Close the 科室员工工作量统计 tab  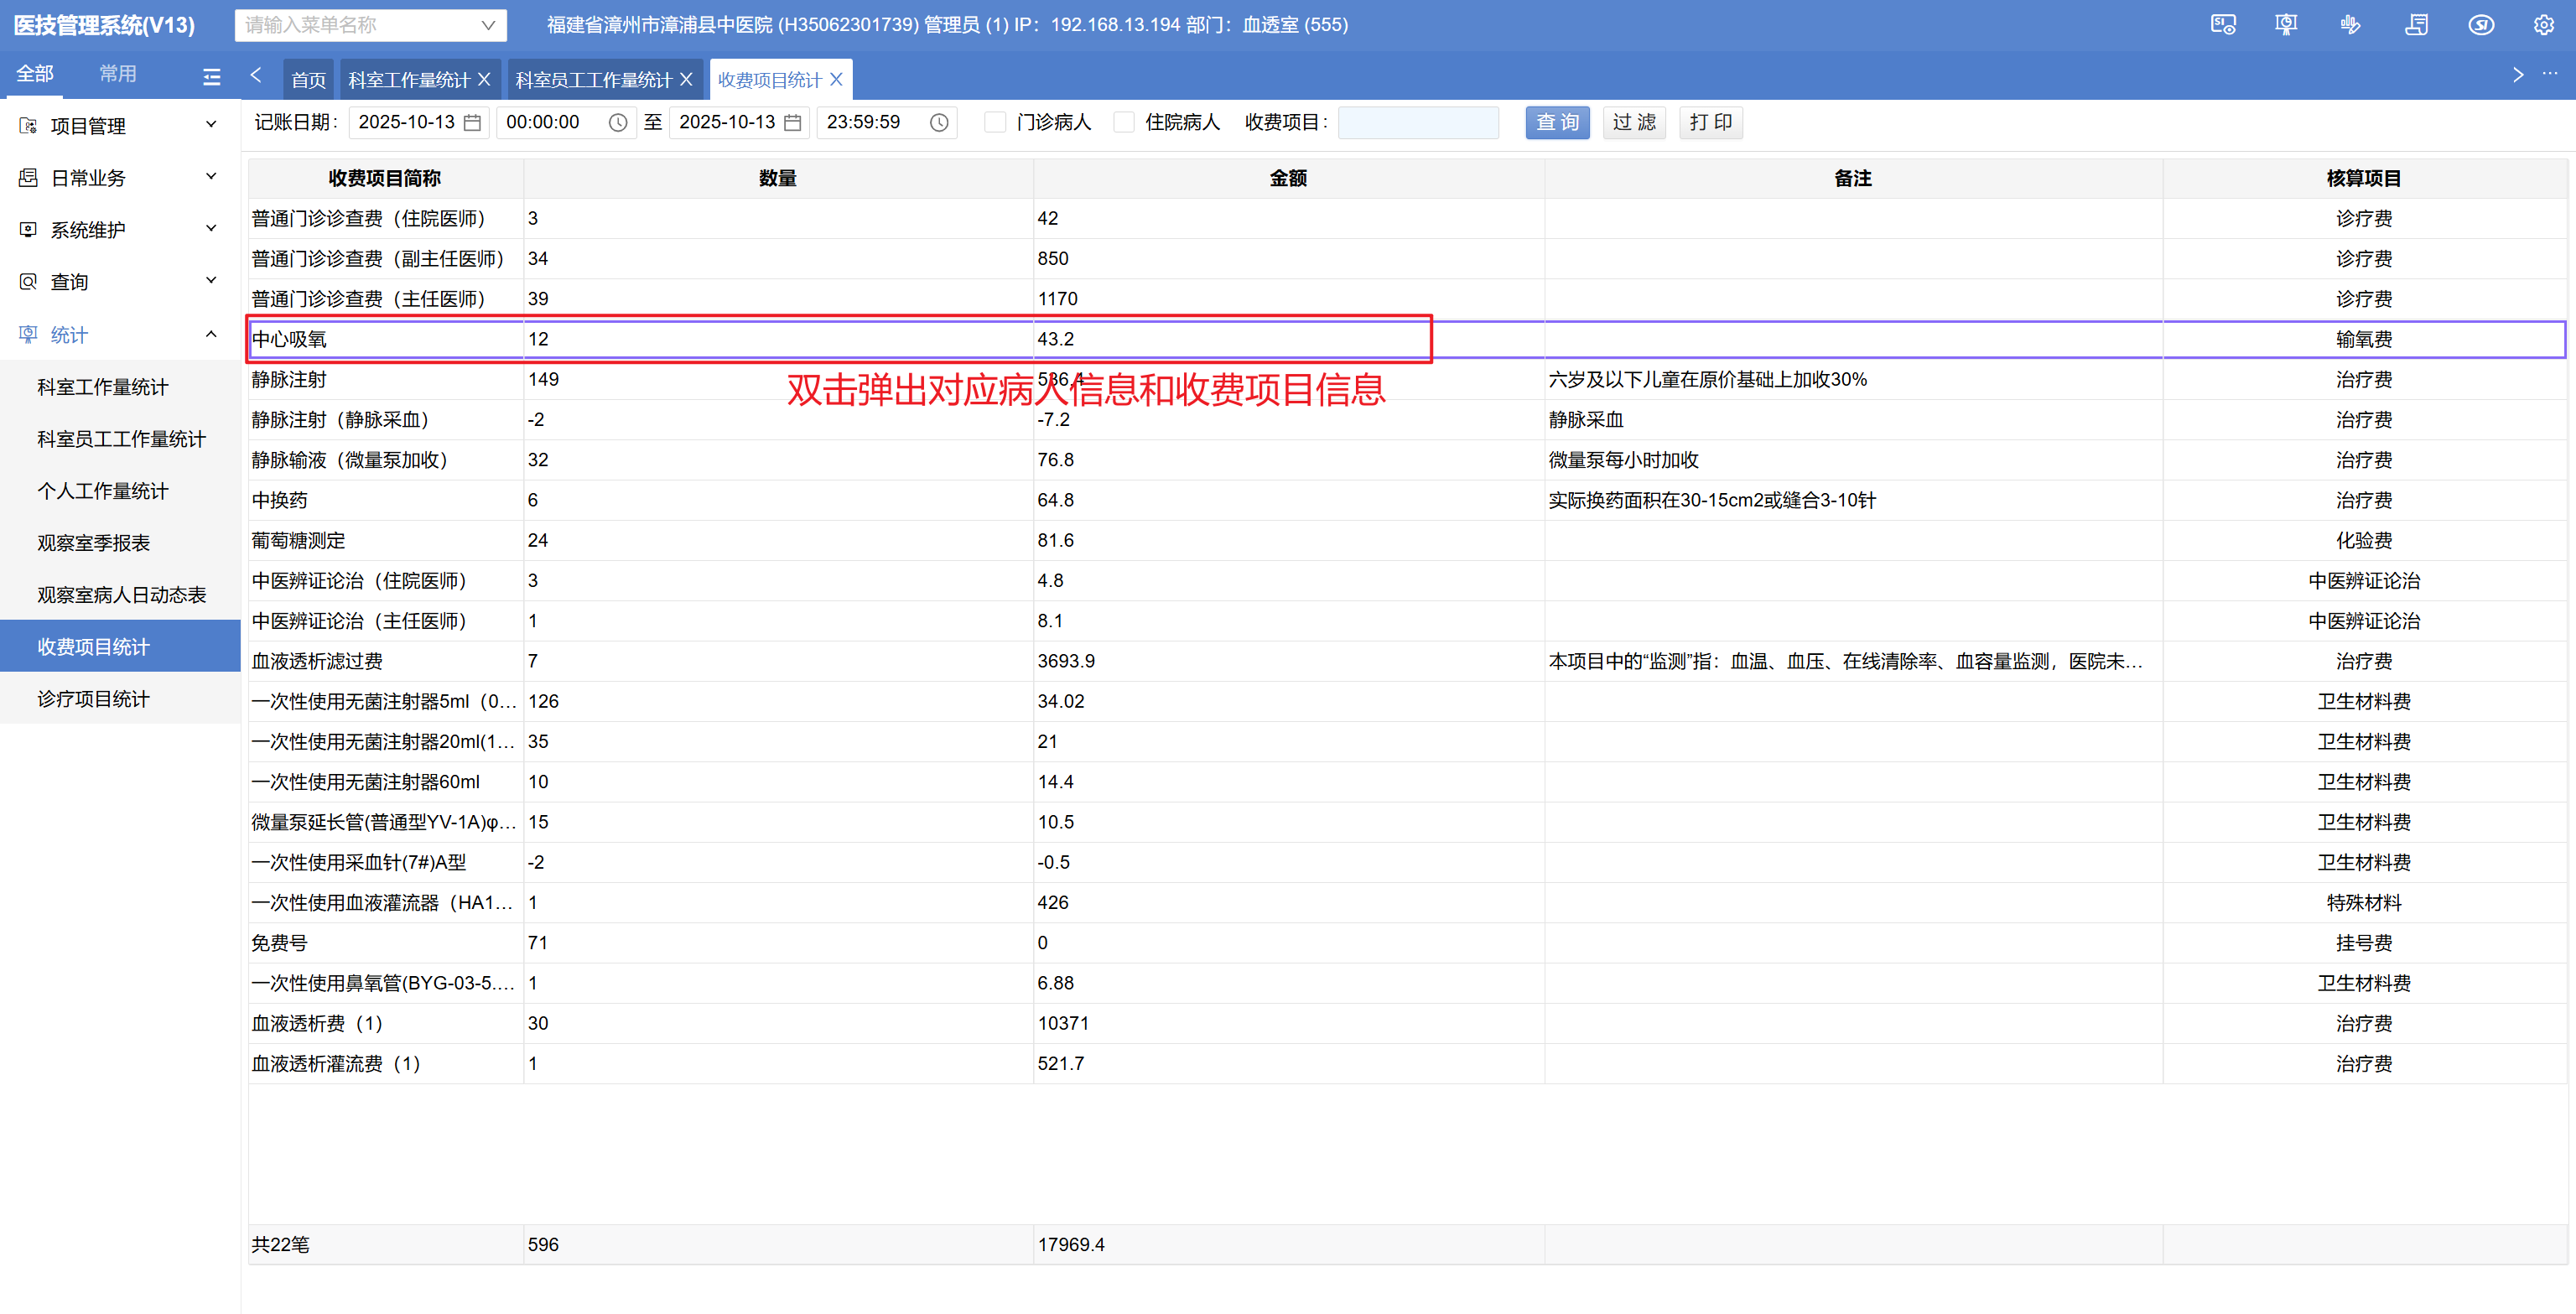point(686,79)
